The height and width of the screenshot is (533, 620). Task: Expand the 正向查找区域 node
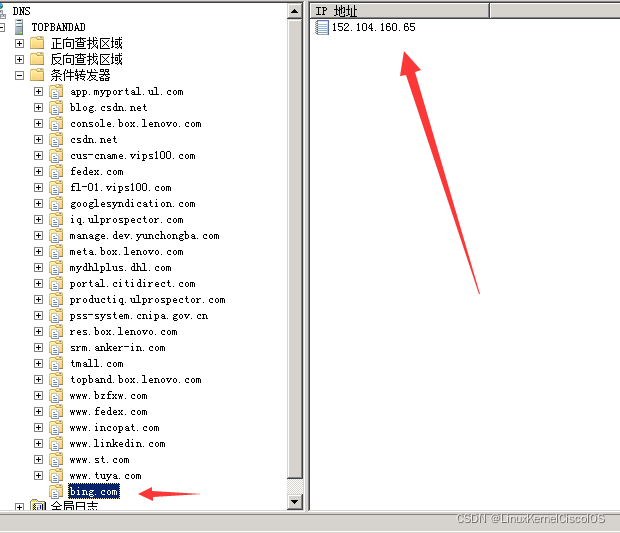point(19,43)
